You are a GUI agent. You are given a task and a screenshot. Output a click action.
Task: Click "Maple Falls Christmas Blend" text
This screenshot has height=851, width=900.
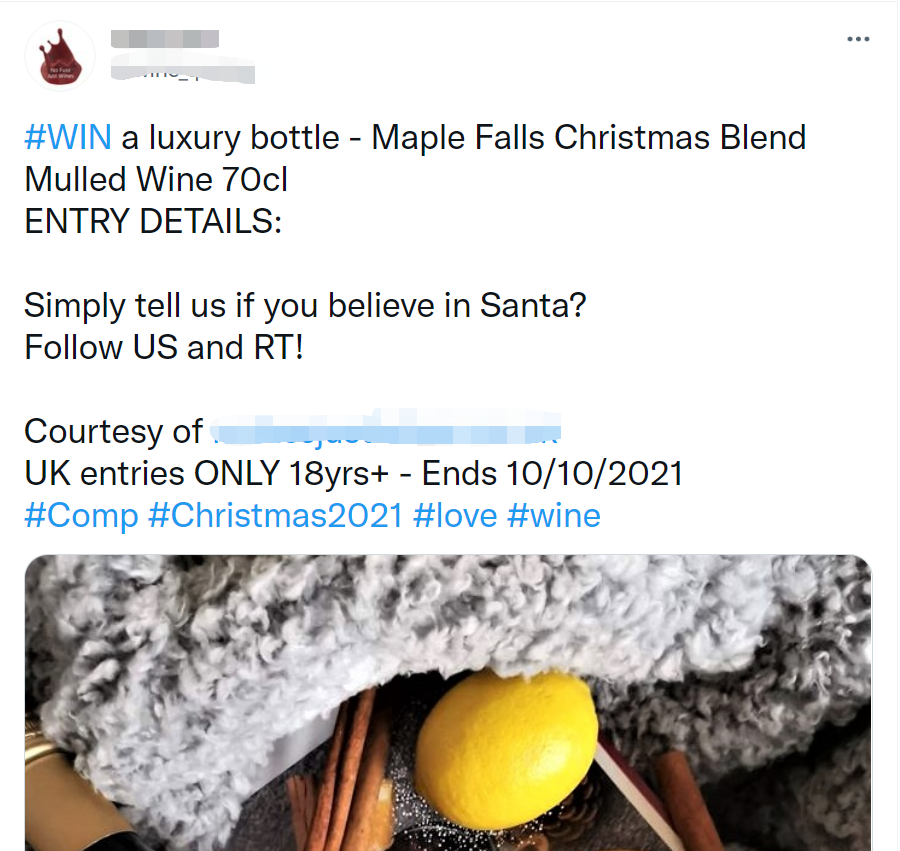(588, 137)
